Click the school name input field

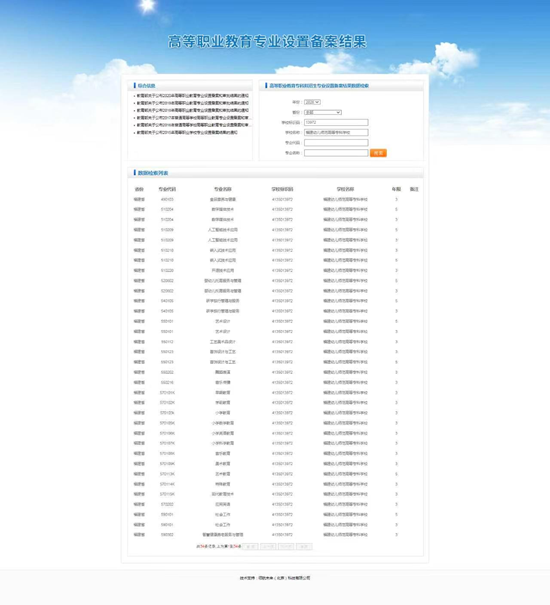pos(336,132)
